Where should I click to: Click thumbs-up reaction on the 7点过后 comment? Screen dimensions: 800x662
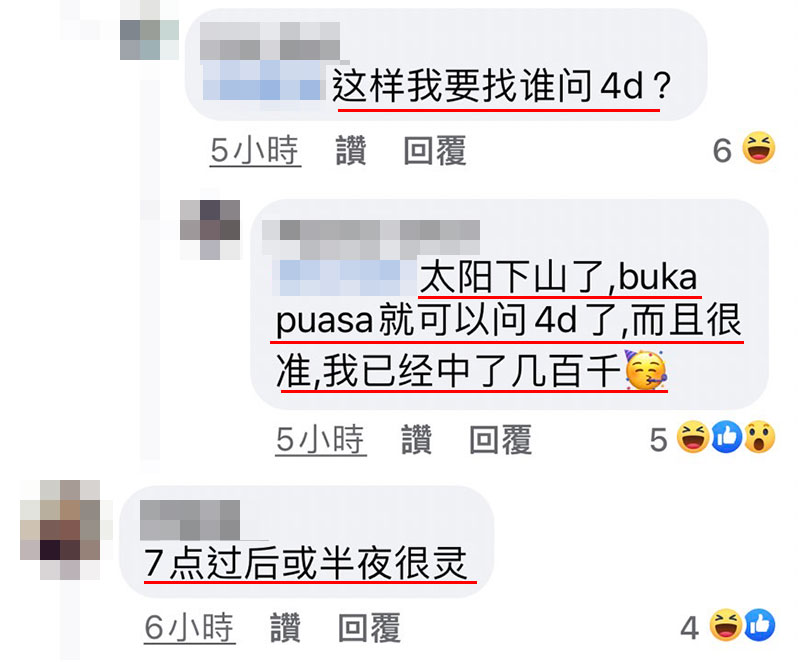[760, 625]
